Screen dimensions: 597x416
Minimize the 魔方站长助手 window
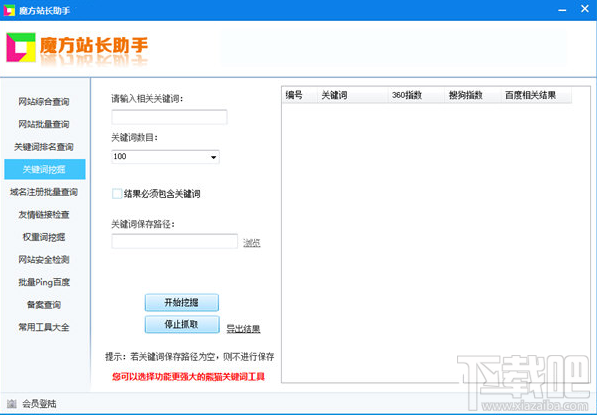pos(562,10)
